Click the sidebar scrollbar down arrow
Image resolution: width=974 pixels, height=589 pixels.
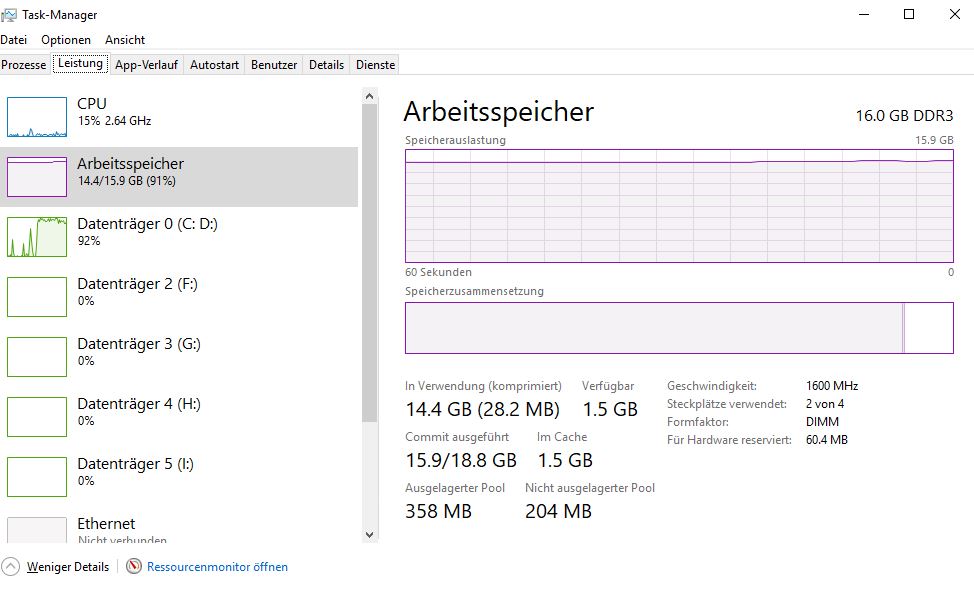pyautogui.click(x=371, y=536)
